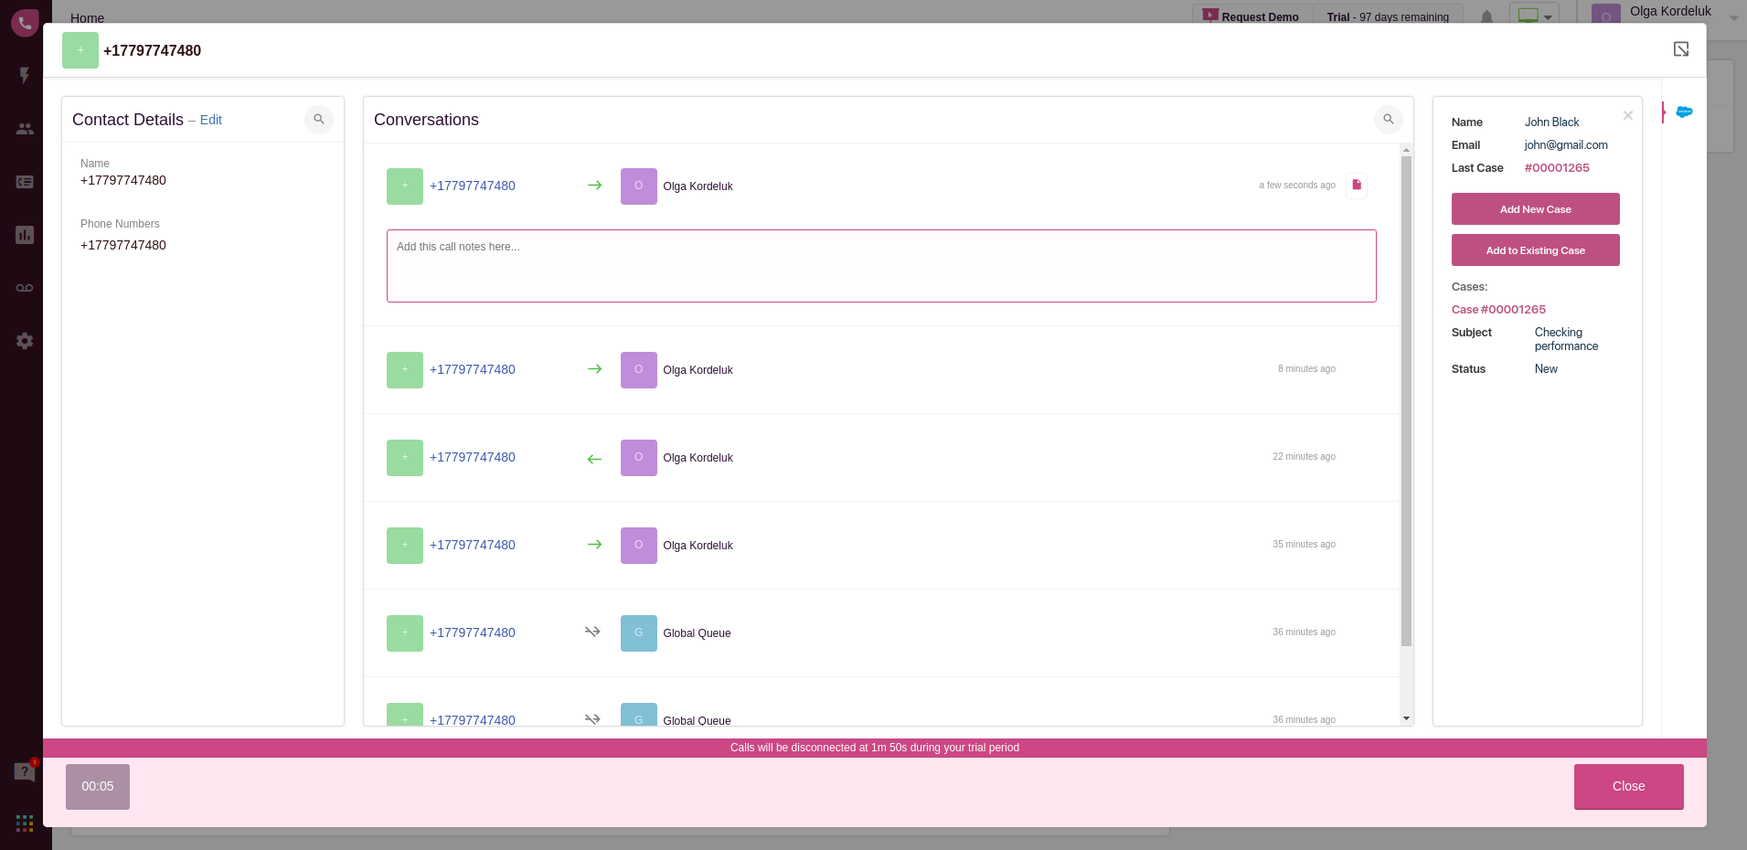This screenshot has width=1747, height=850.
Task: Open the help chat icon with badge
Action: 25,771
